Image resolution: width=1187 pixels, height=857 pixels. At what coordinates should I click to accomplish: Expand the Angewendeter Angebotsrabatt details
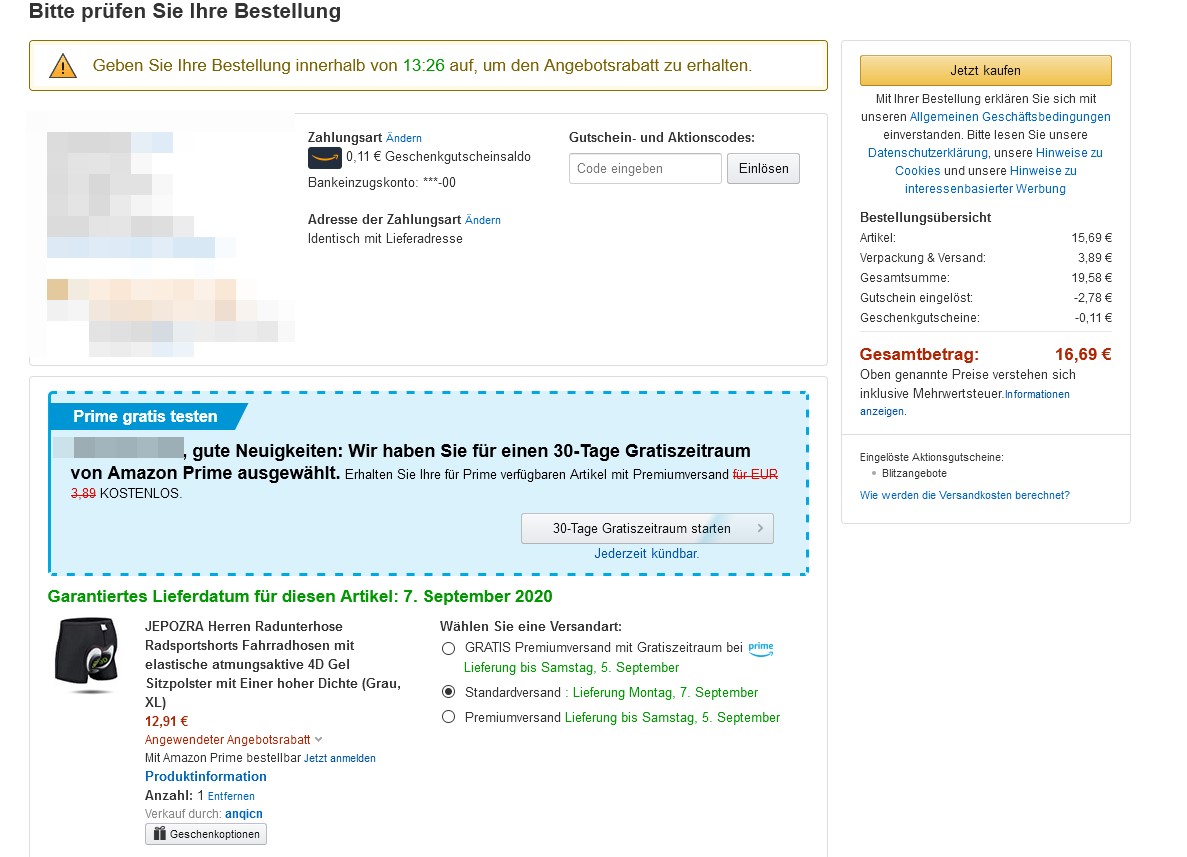coord(318,740)
